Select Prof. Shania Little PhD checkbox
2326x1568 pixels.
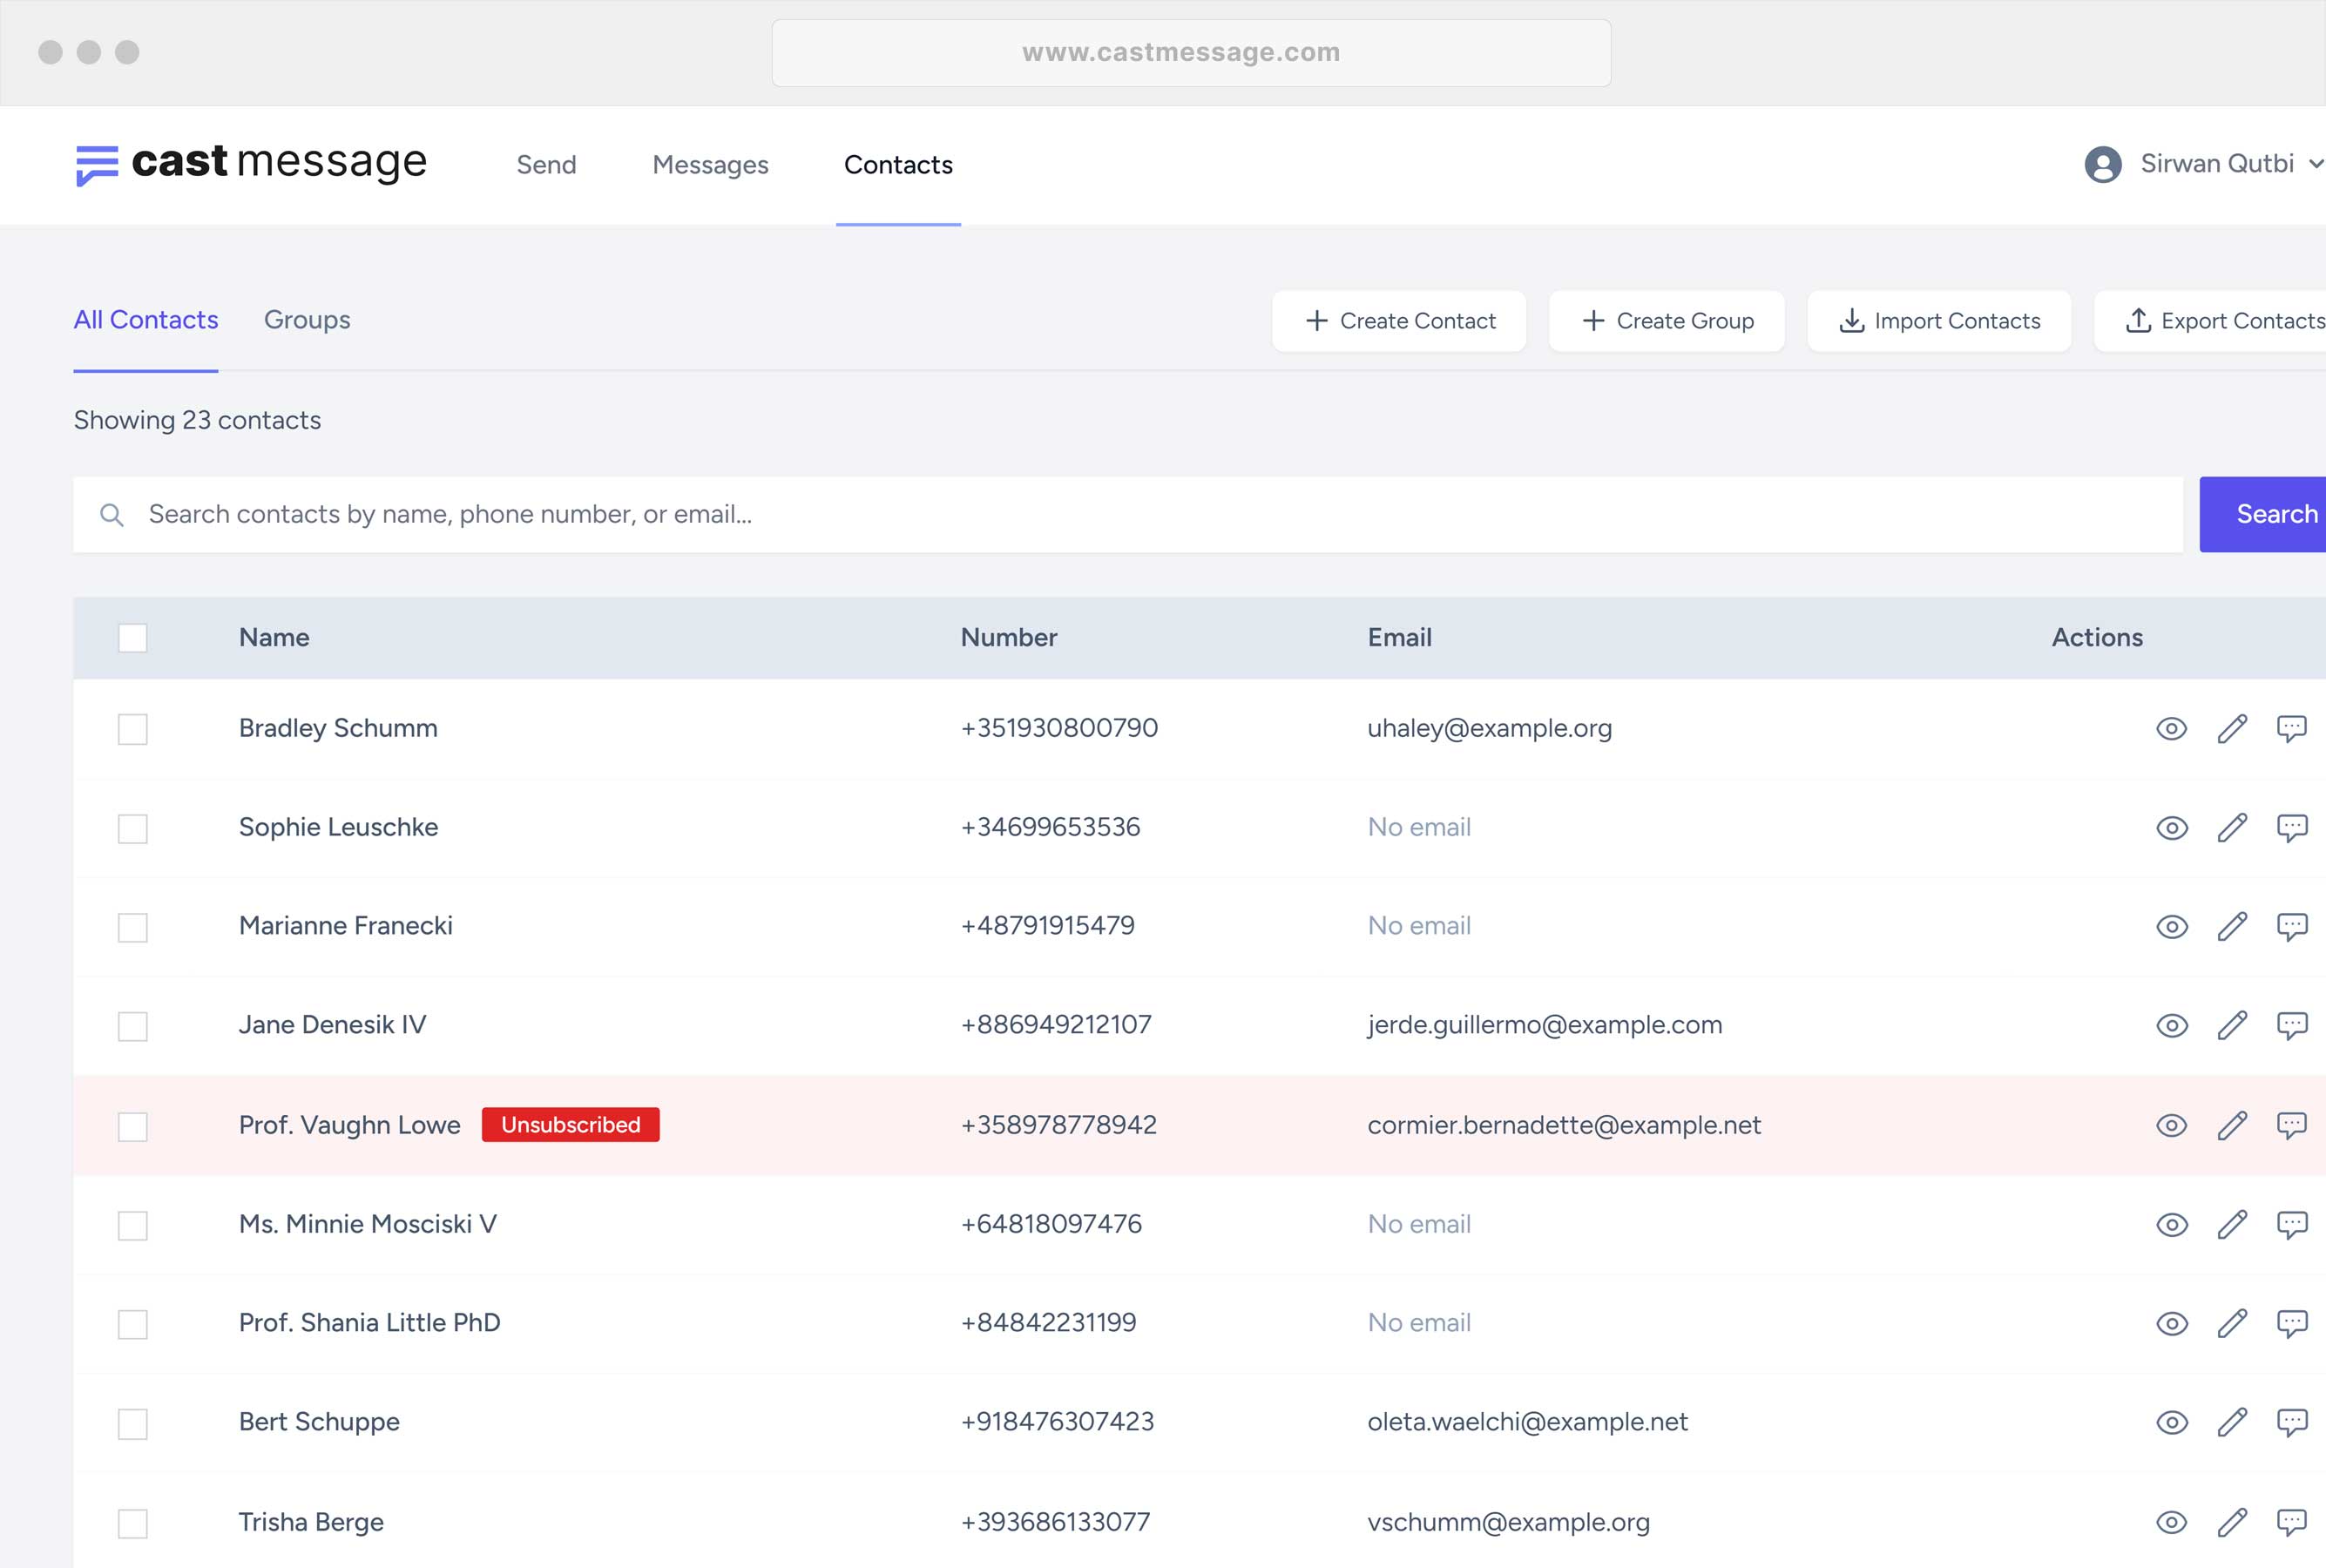(133, 1324)
